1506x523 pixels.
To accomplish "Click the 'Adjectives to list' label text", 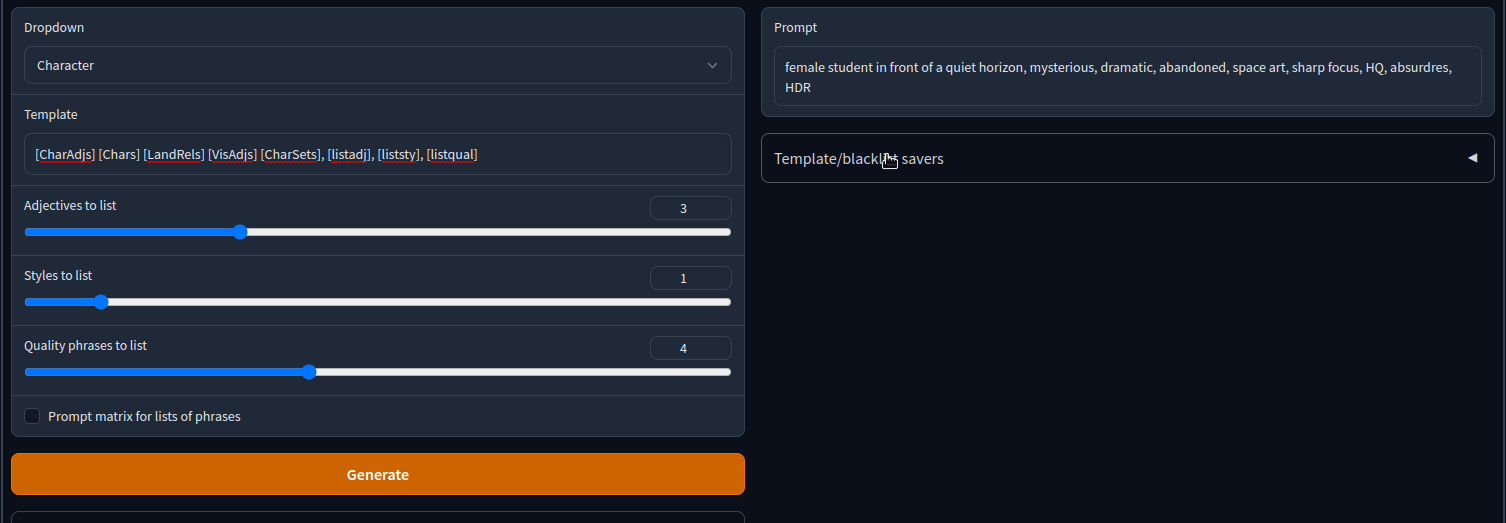I will pos(70,205).
